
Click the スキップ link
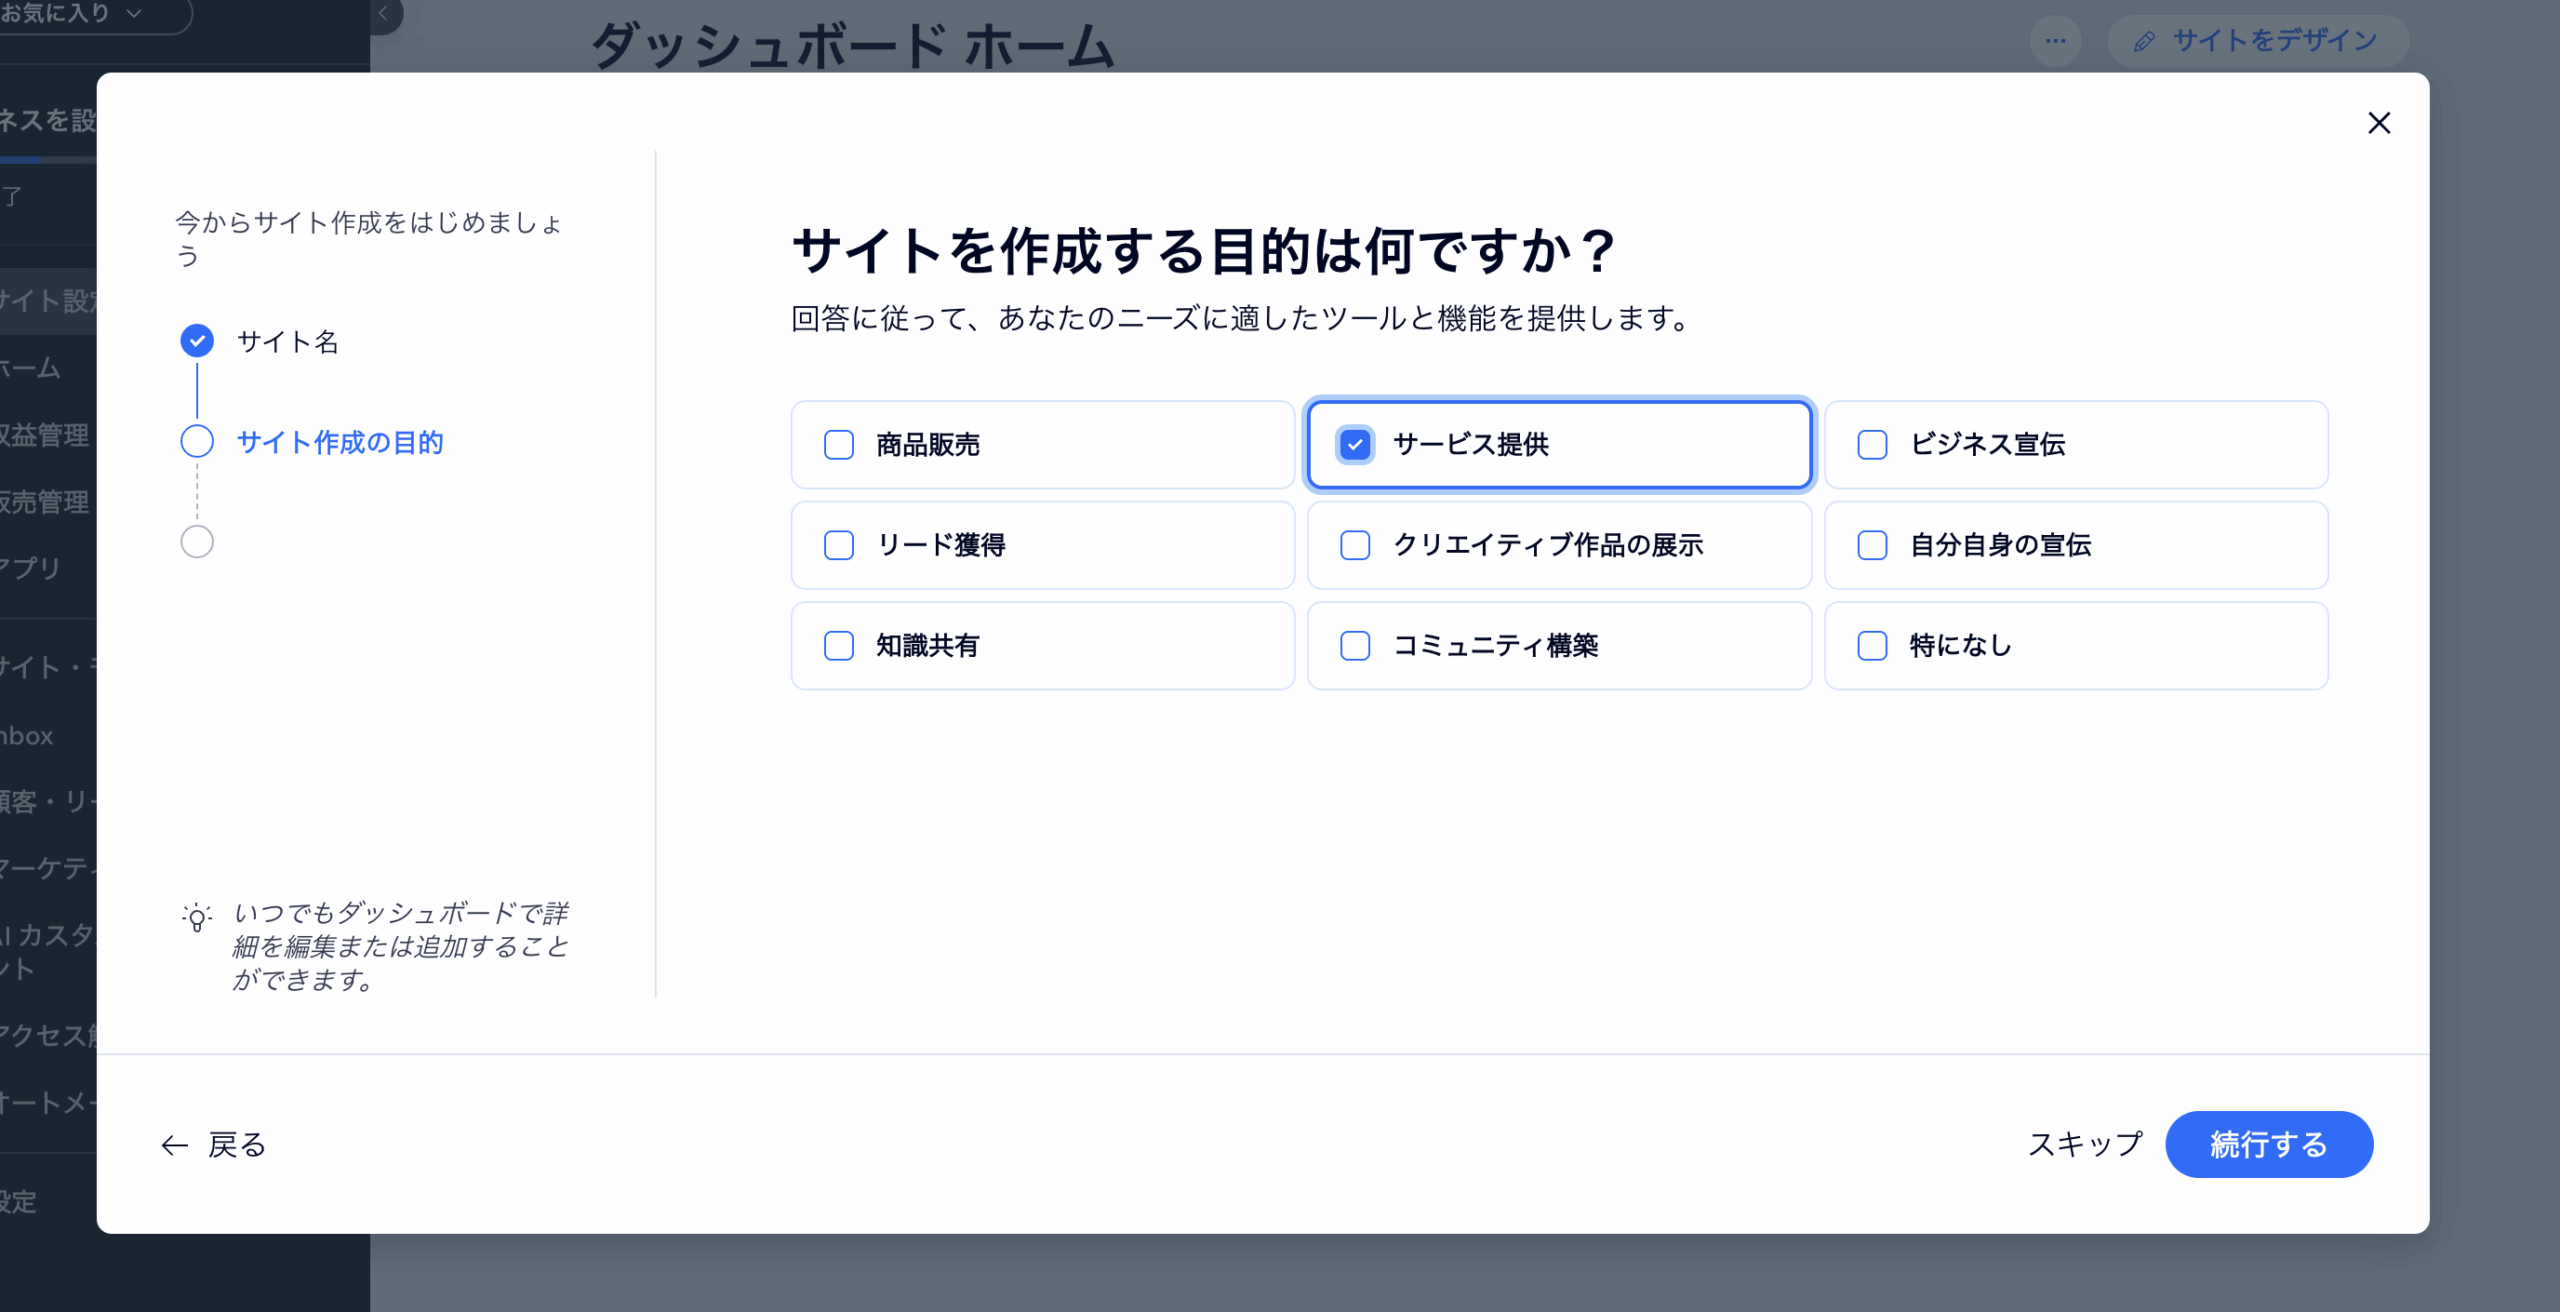2085,1144
